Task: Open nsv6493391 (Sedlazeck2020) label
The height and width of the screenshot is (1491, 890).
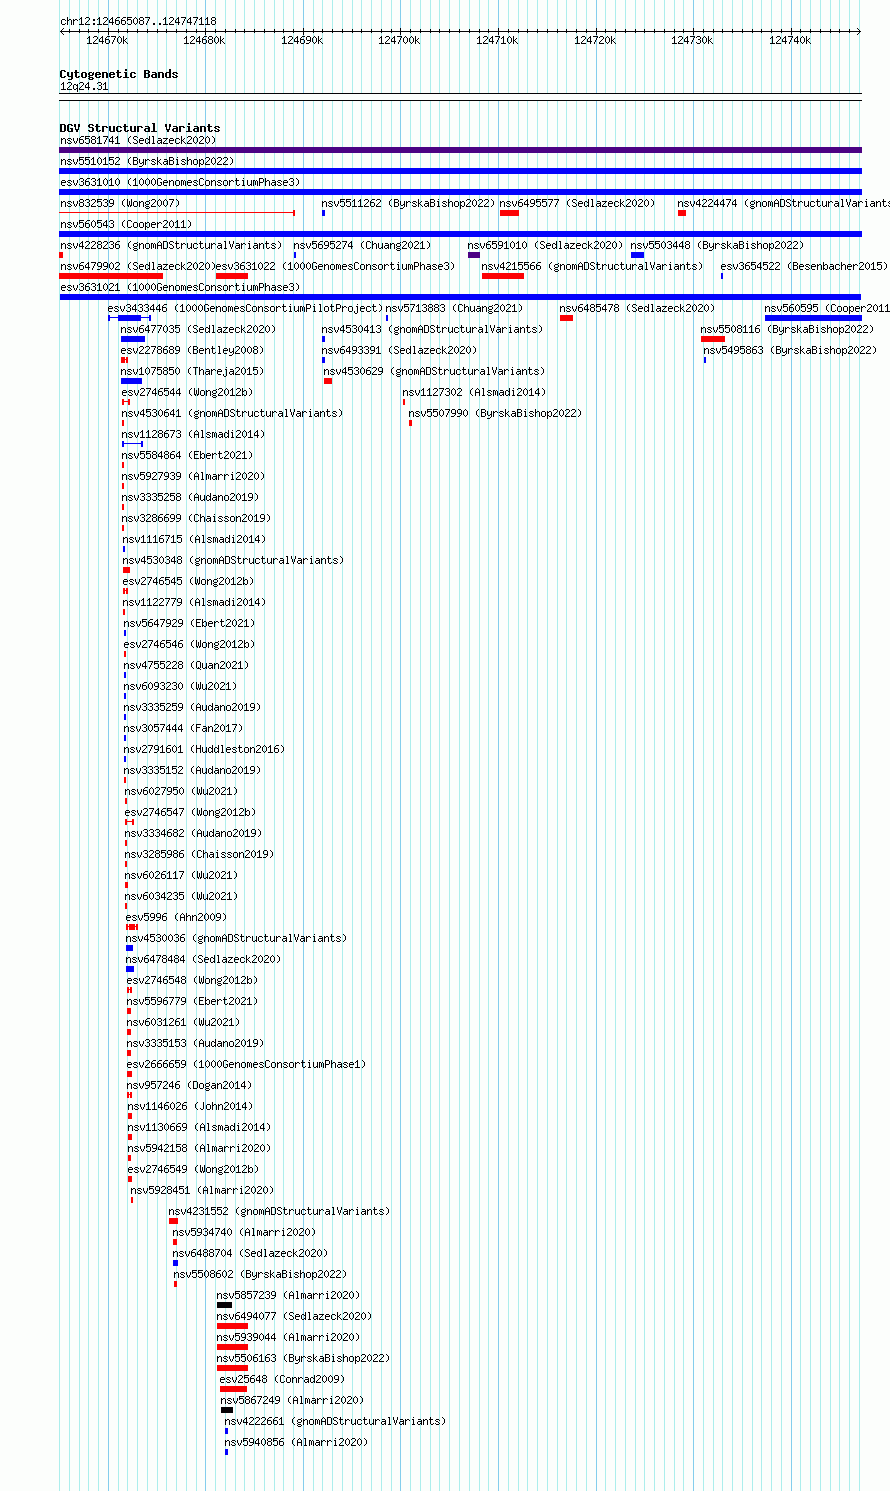Action: pos(399,350)
